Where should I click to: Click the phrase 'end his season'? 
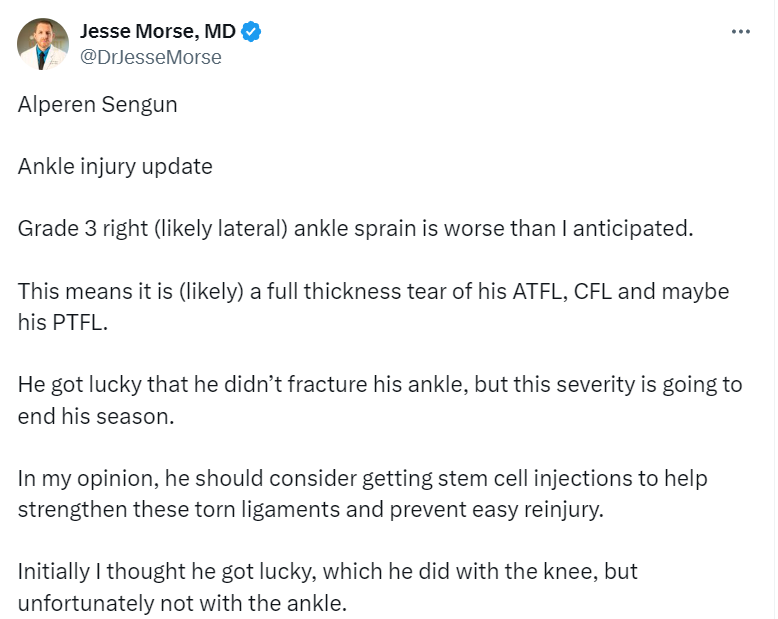95,416
